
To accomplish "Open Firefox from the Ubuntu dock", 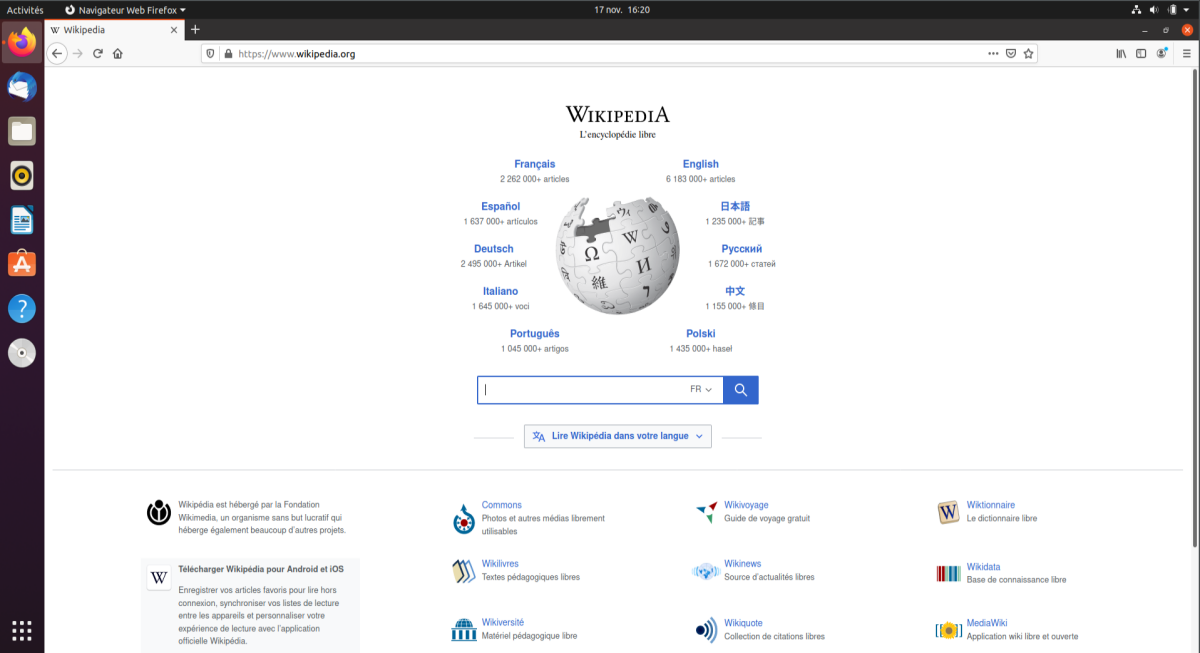I will (x=22, y=42).
